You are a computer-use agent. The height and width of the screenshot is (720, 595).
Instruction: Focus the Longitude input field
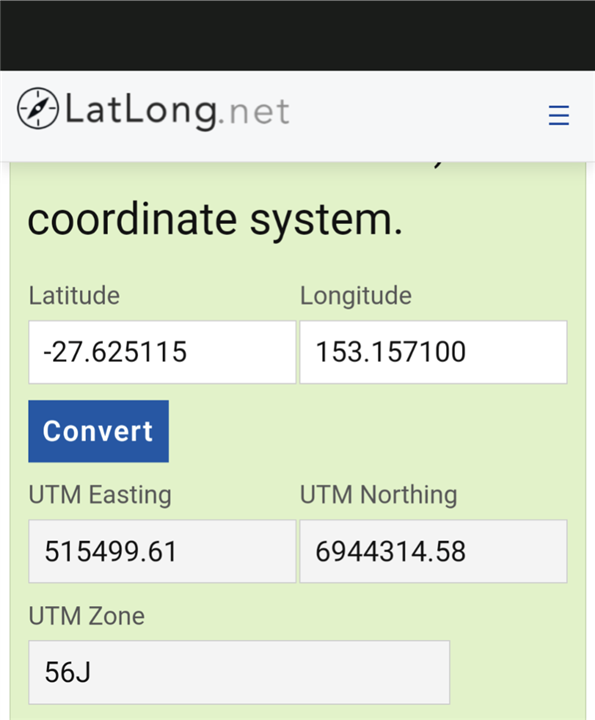tap(433, 352)
